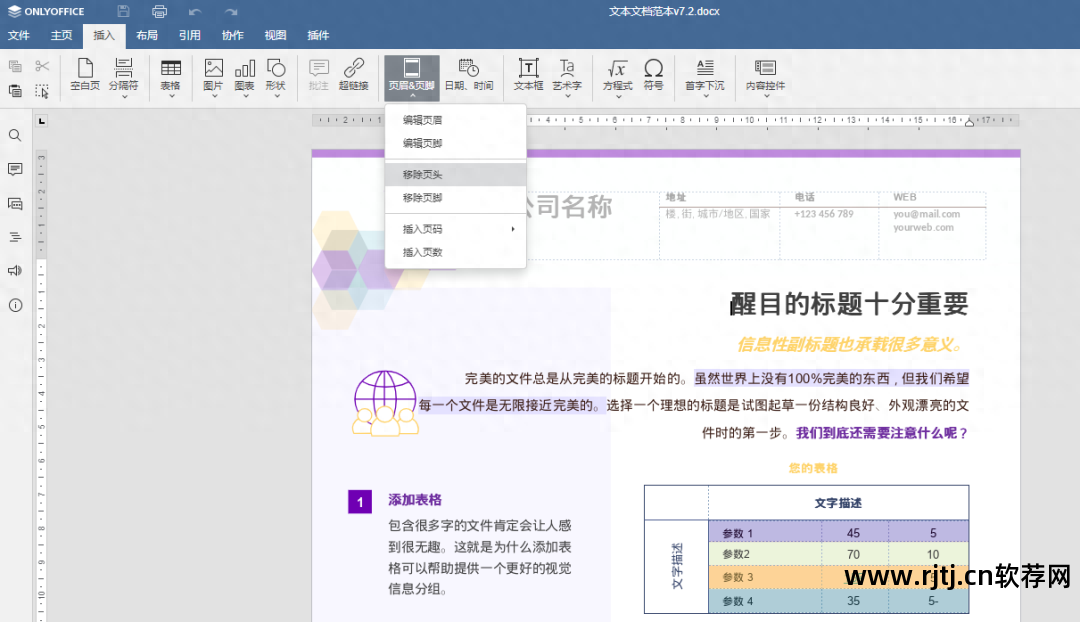1080x622 pixels.
Task: Click the About icon at sidebar bottom
Action: coord(15,306)
